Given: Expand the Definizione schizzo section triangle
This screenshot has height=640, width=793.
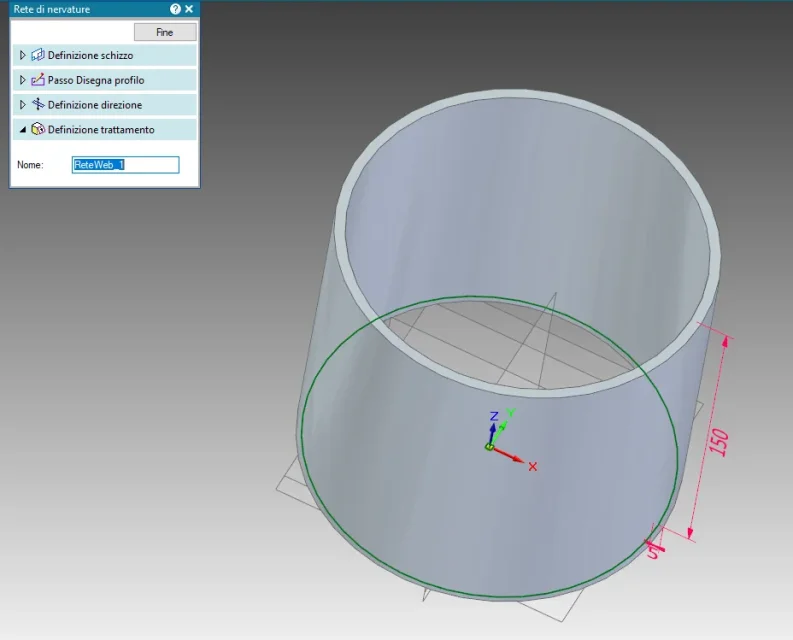Looking at the screenshot, I should pos(23,55).
